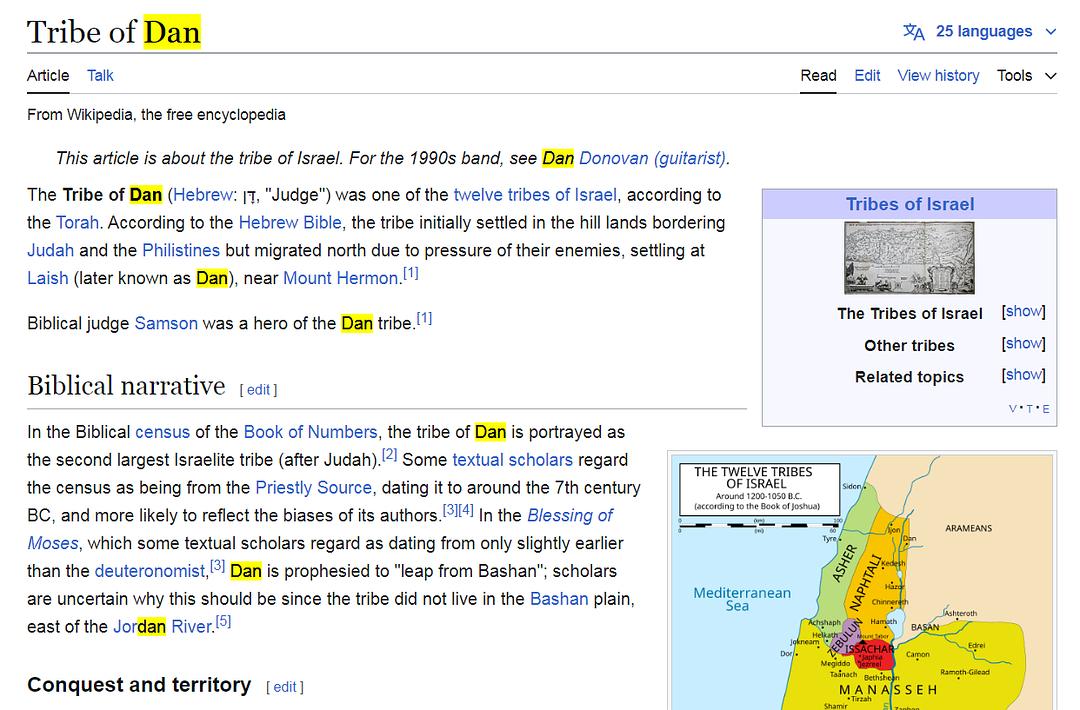
Task: Edit the Conquest and territory section
Action: tap(285, 687)
